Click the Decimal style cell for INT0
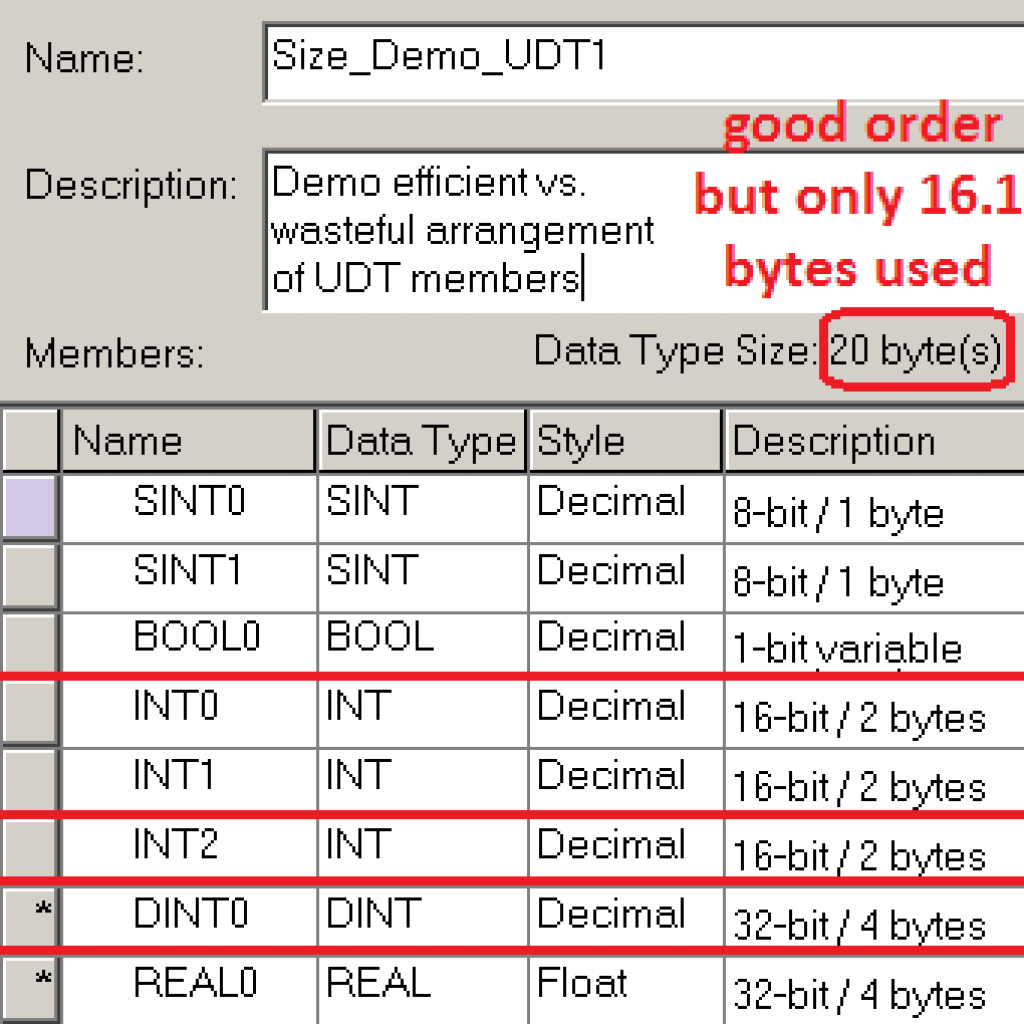 click(x=626, y=713)
